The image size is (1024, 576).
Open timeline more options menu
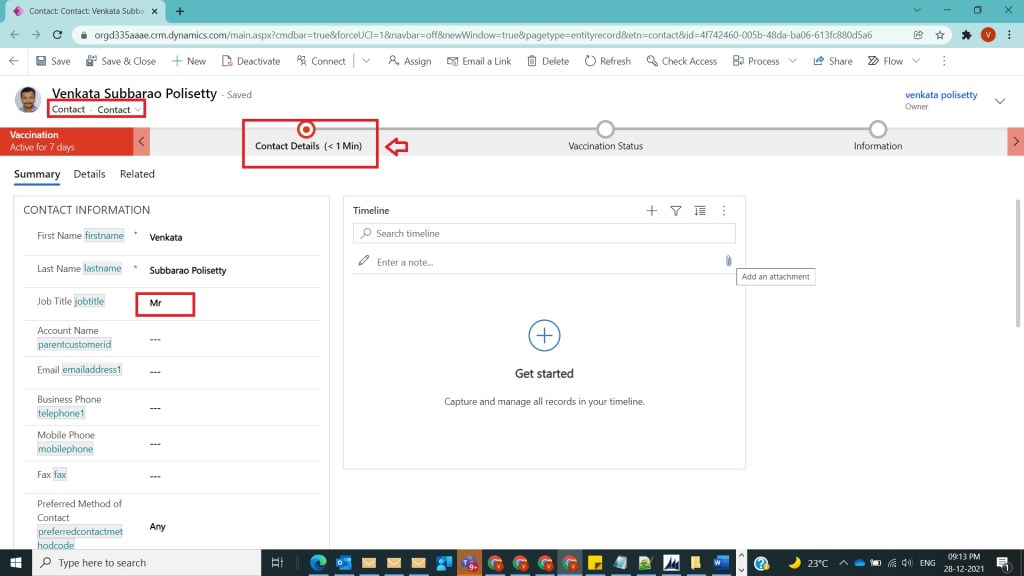coord(724,211)
